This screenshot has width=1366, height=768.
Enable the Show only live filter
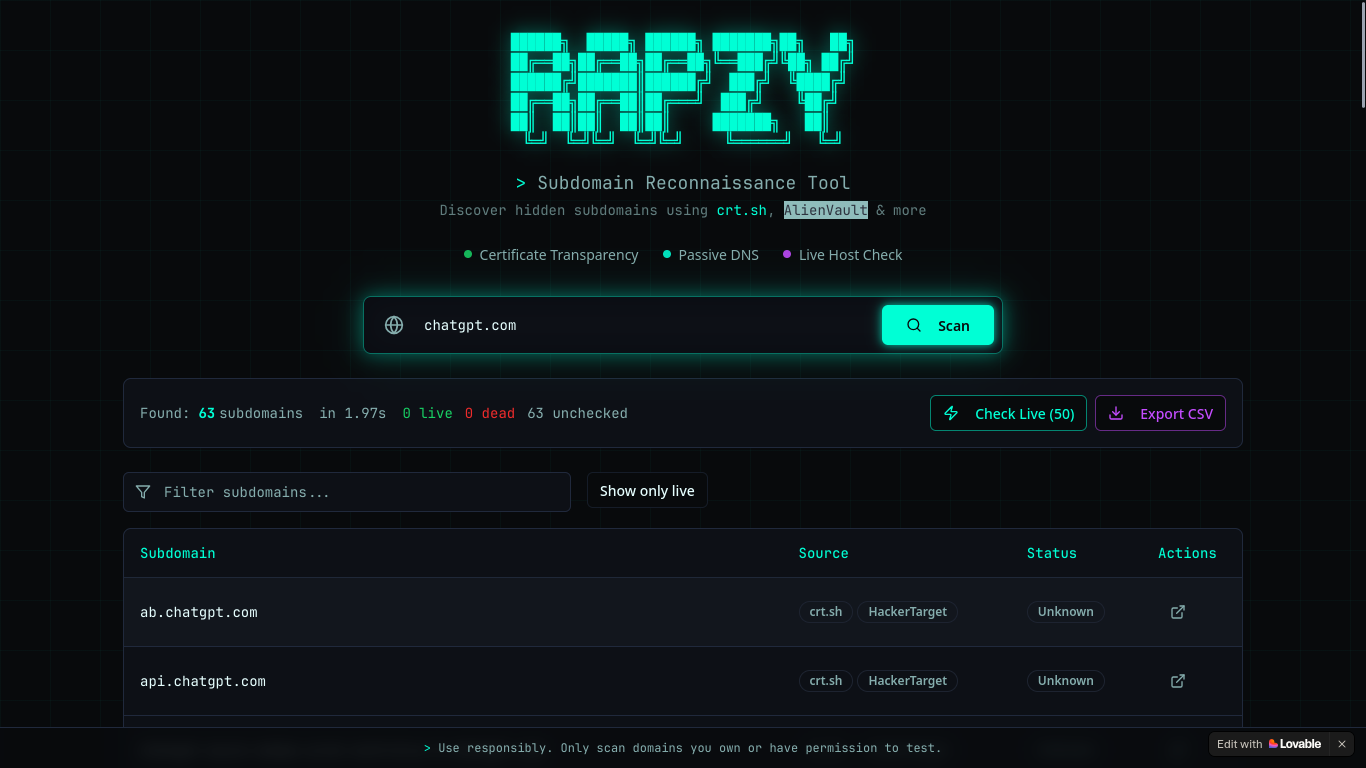pos(647,490)
